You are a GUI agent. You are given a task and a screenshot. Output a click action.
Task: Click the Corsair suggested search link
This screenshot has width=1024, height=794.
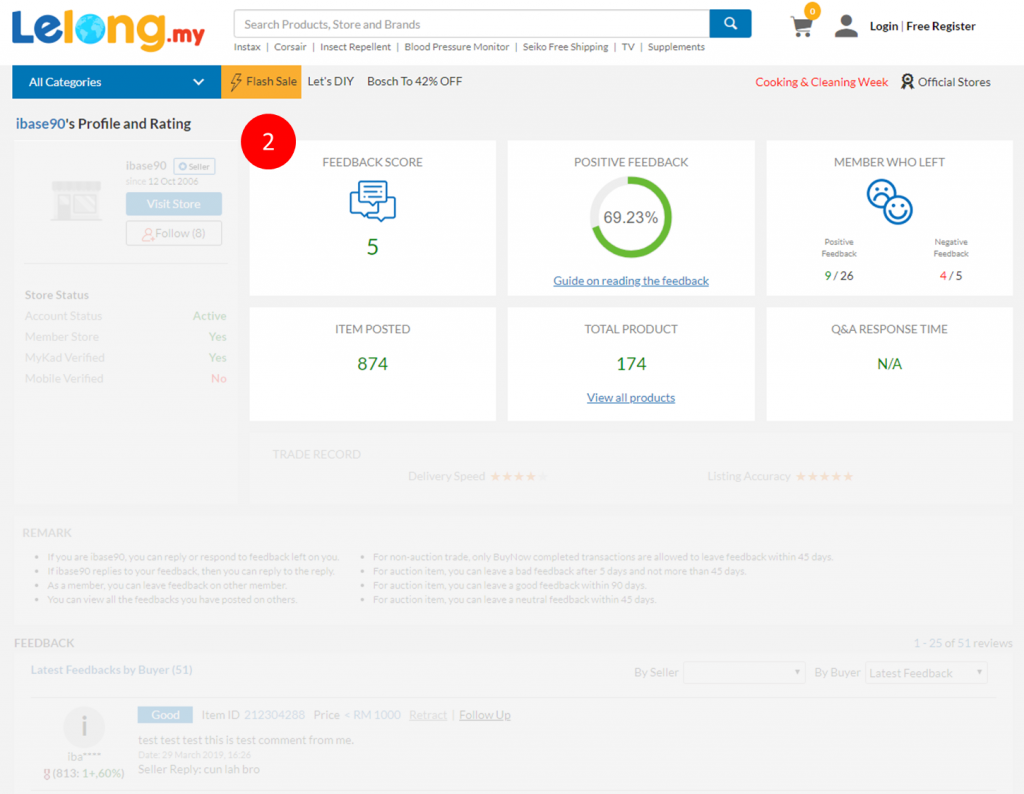(x=290, y=47)
